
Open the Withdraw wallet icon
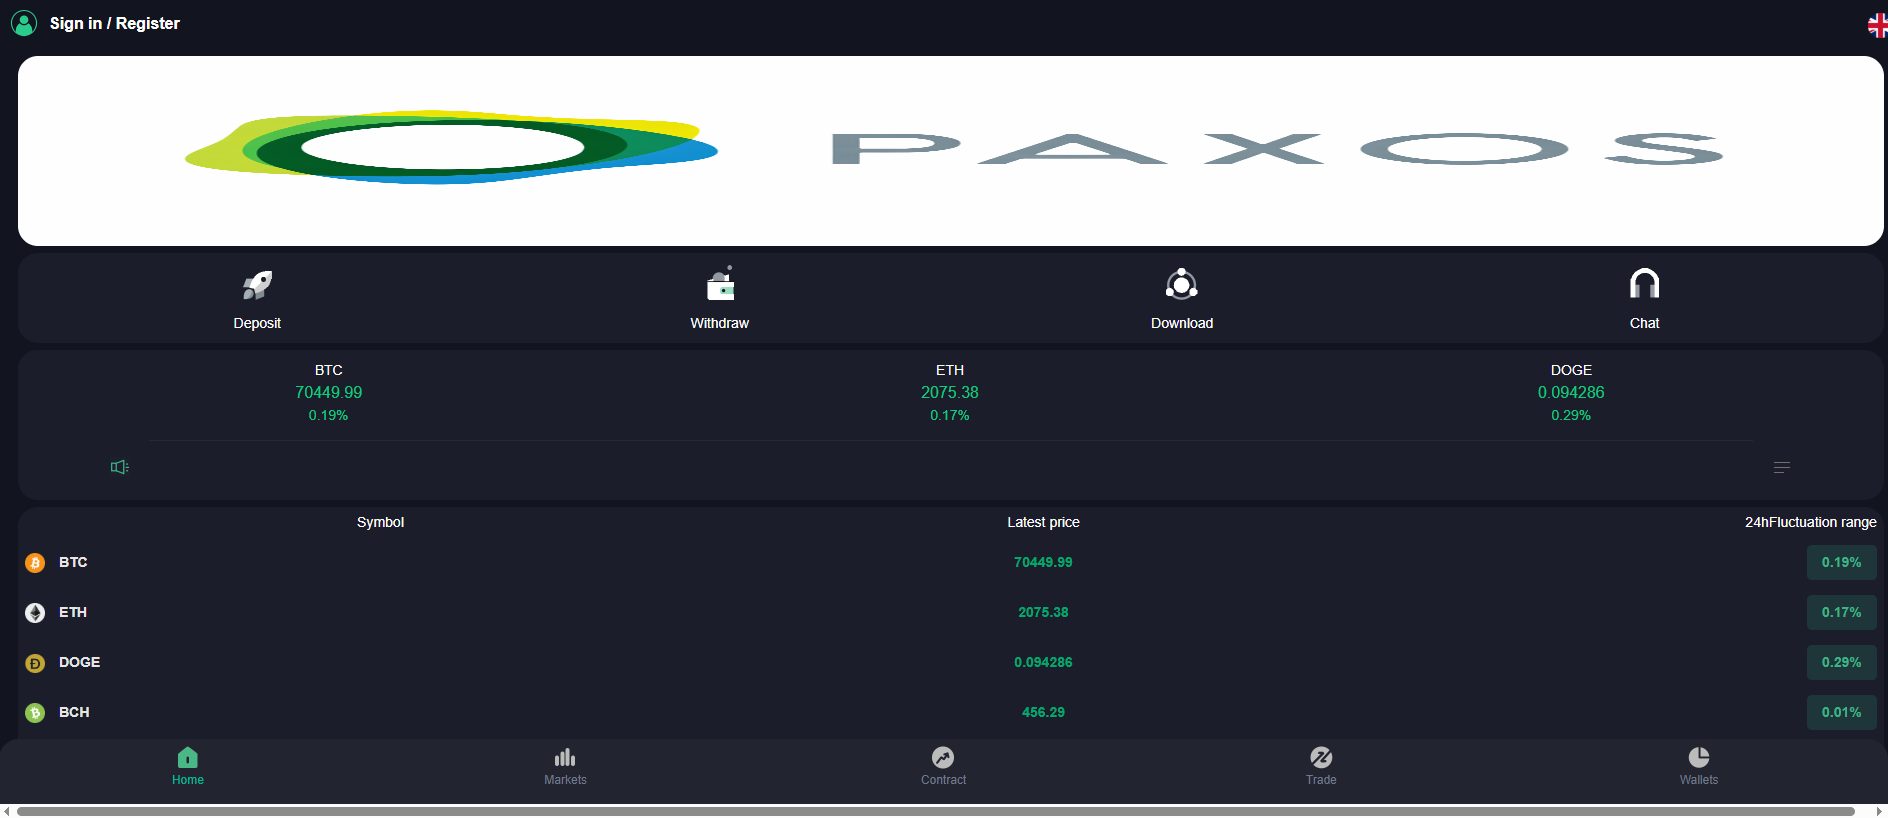[x=720, y=284]
